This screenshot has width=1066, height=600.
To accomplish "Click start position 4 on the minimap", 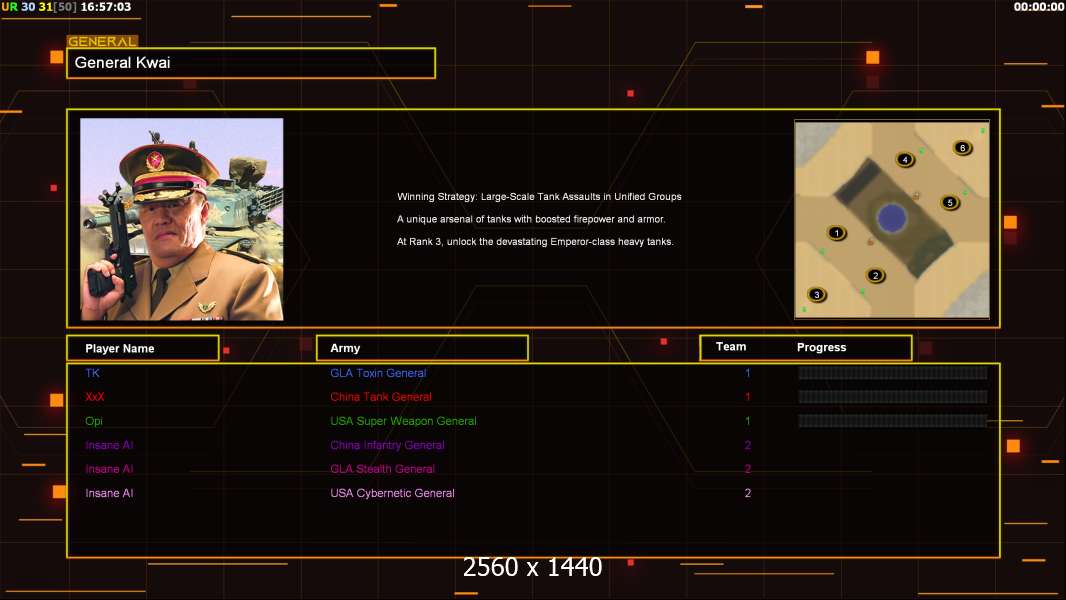I will coord(904,160).
